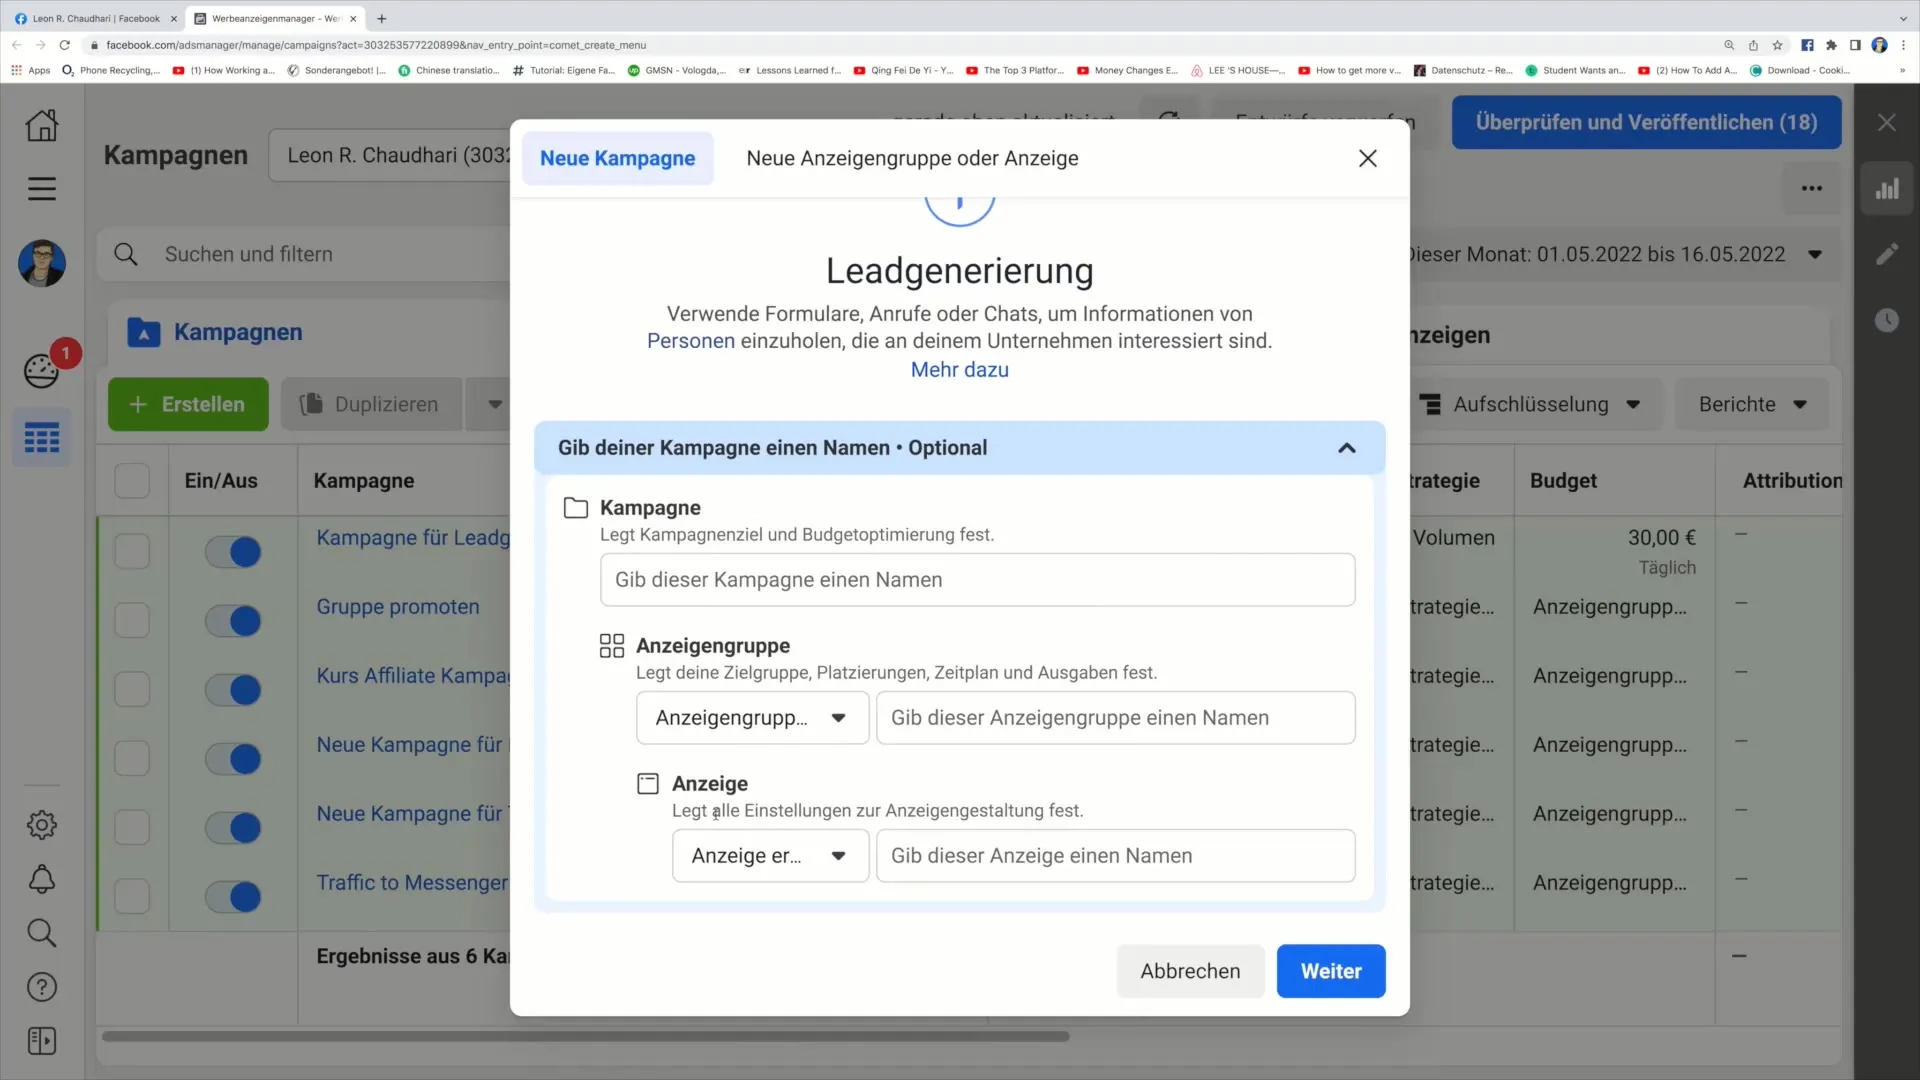1920x1080 pixels.
Task: Open the Berichte dropdown
Action: pos(1752,405)
